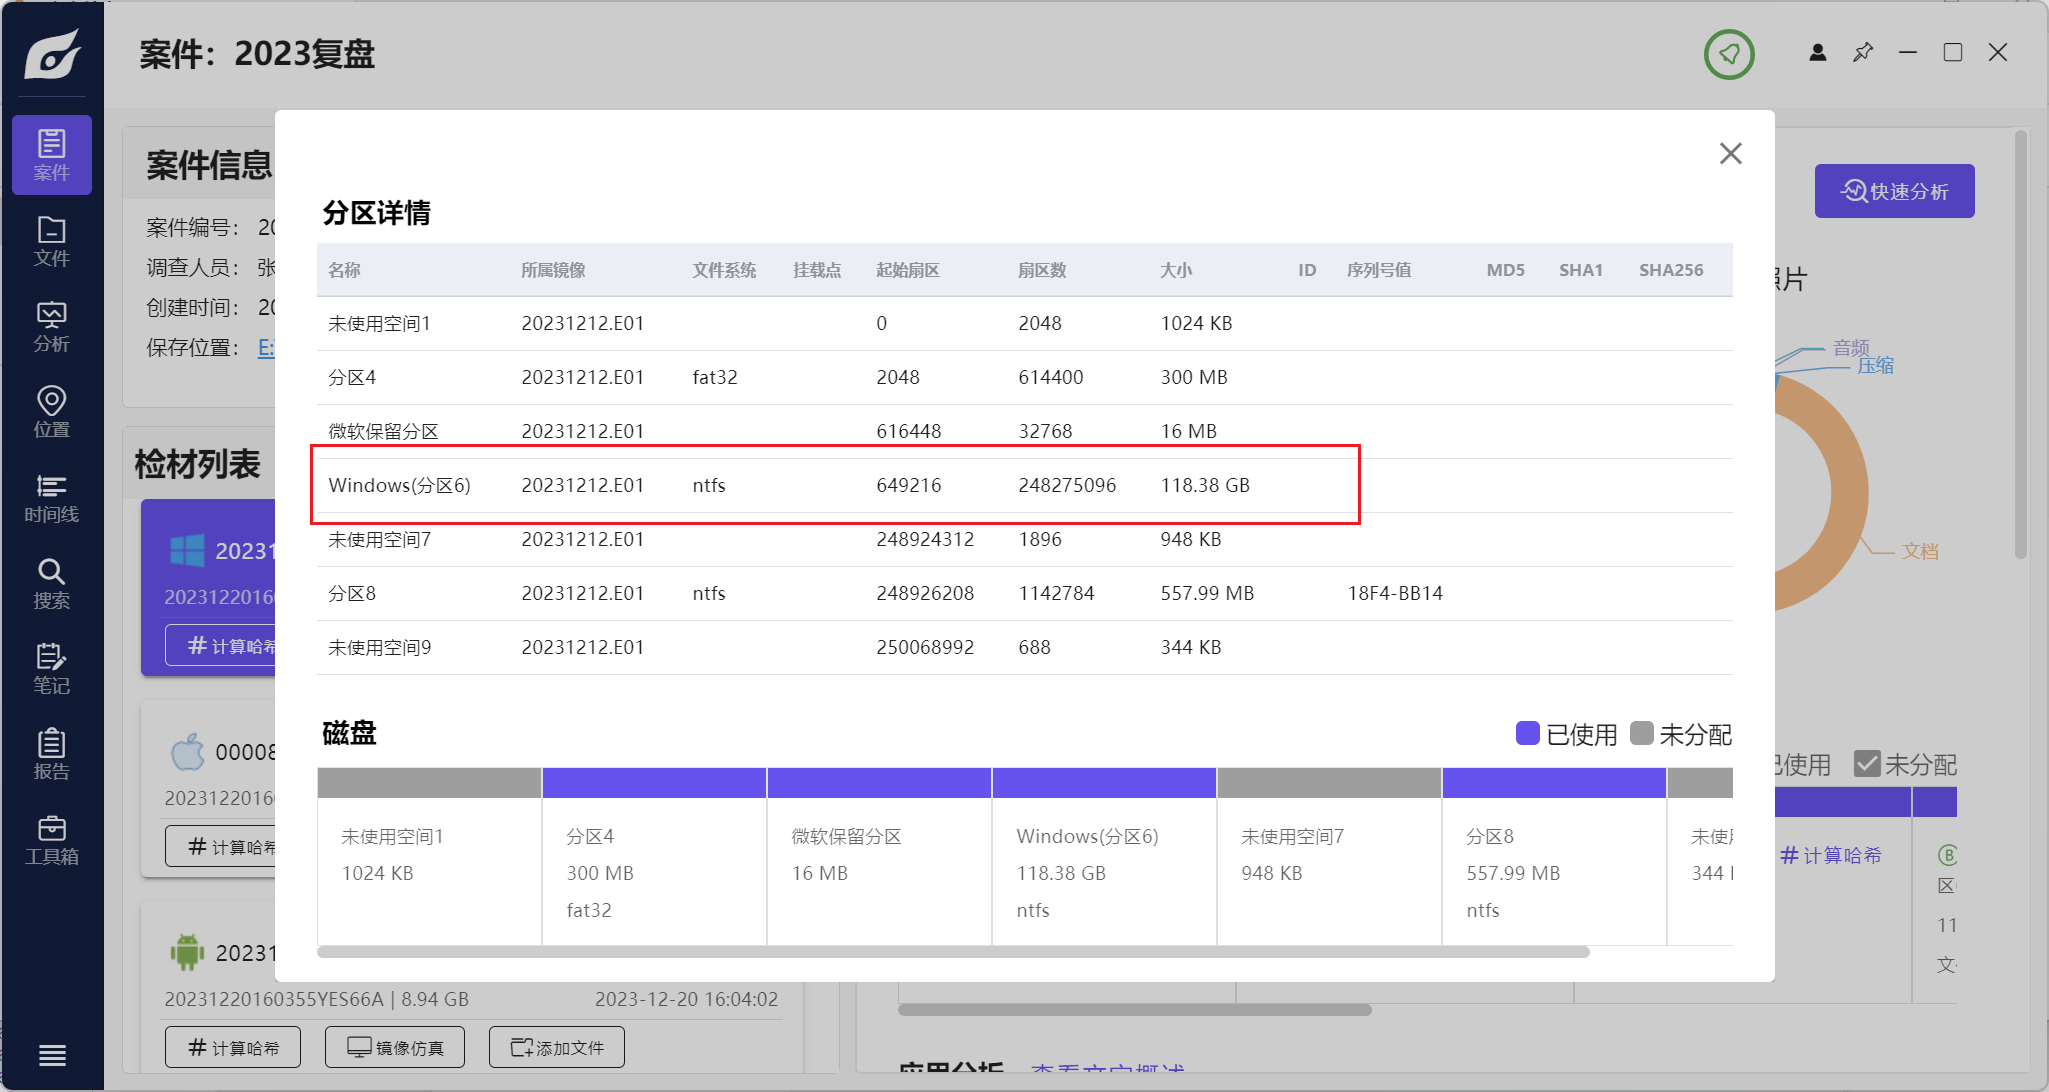
Task: Click 计算哈希 on the Windows evidence card
Action: (x=221, y=646)
